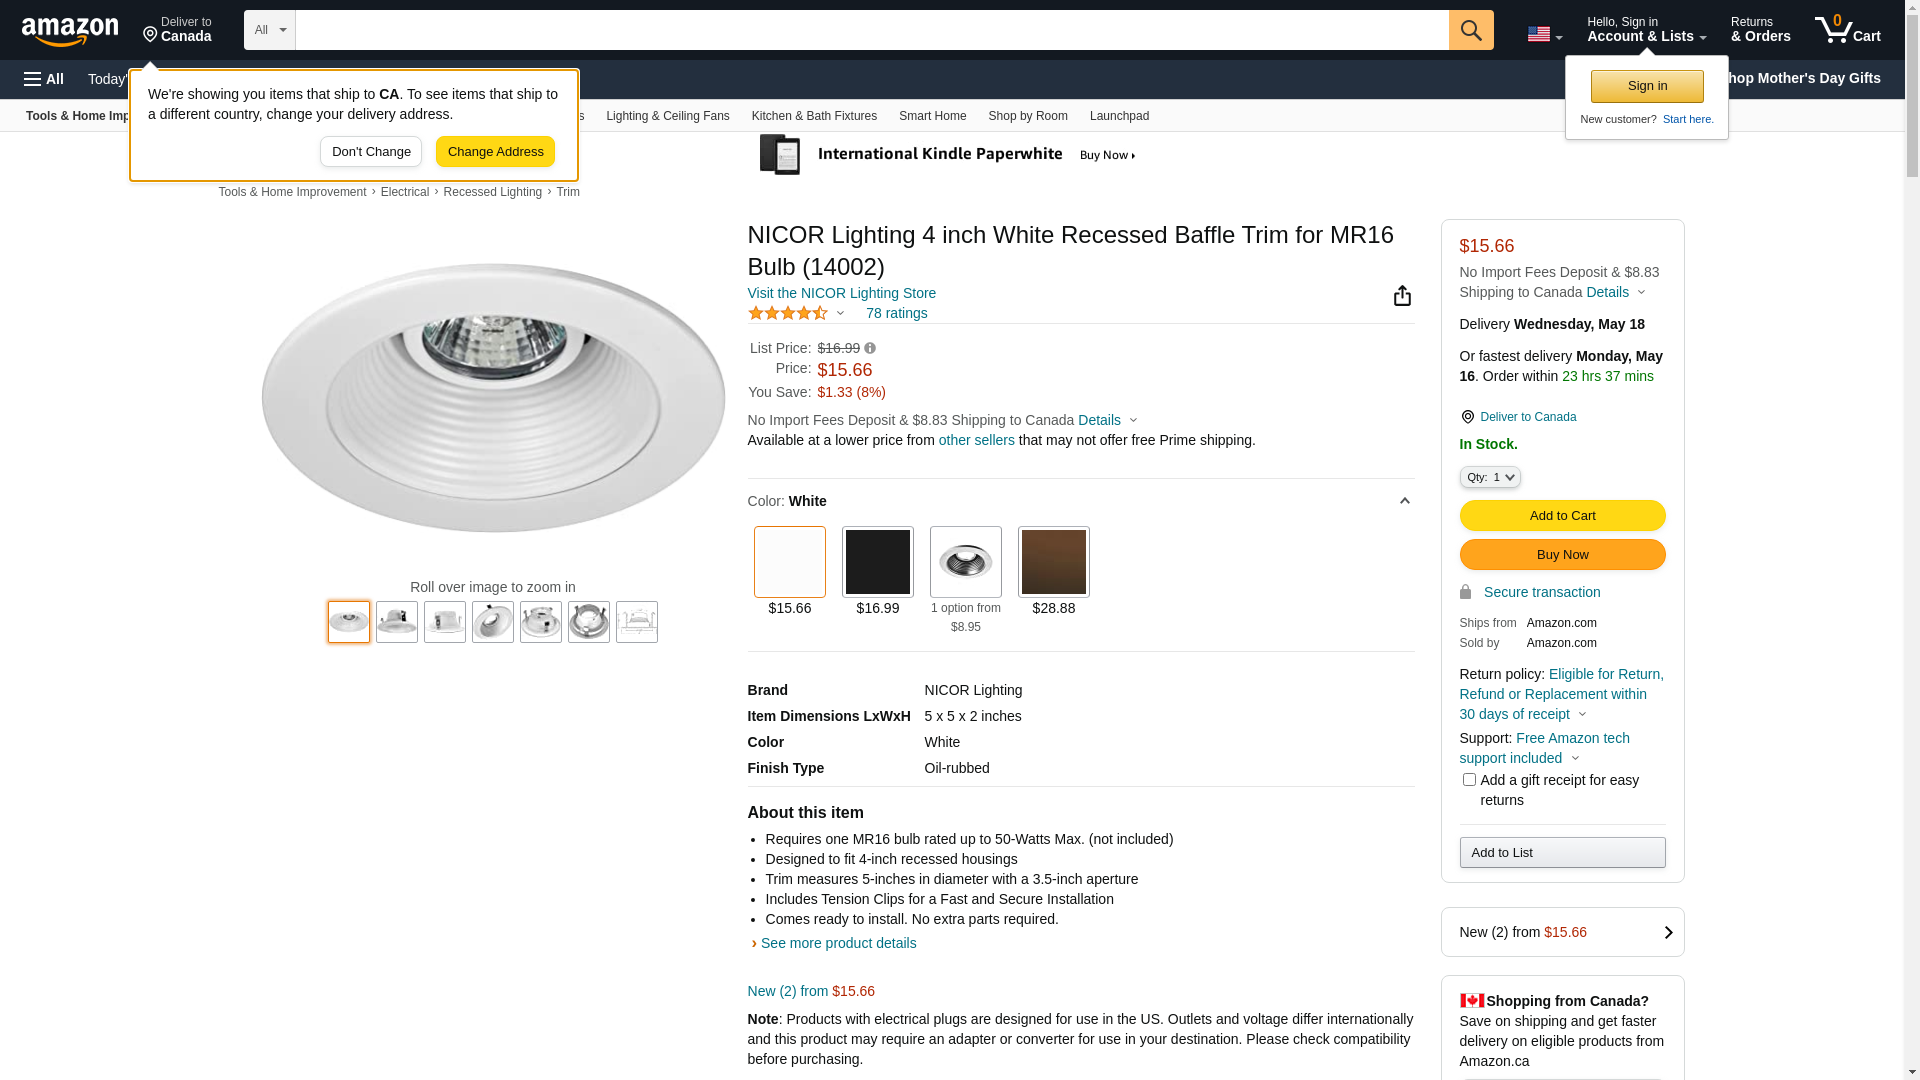Viewport: 1920px width, 1080px height.
Task: Open Lighting & Ceiling Fans menu
Action: click(x=667, y=116)
